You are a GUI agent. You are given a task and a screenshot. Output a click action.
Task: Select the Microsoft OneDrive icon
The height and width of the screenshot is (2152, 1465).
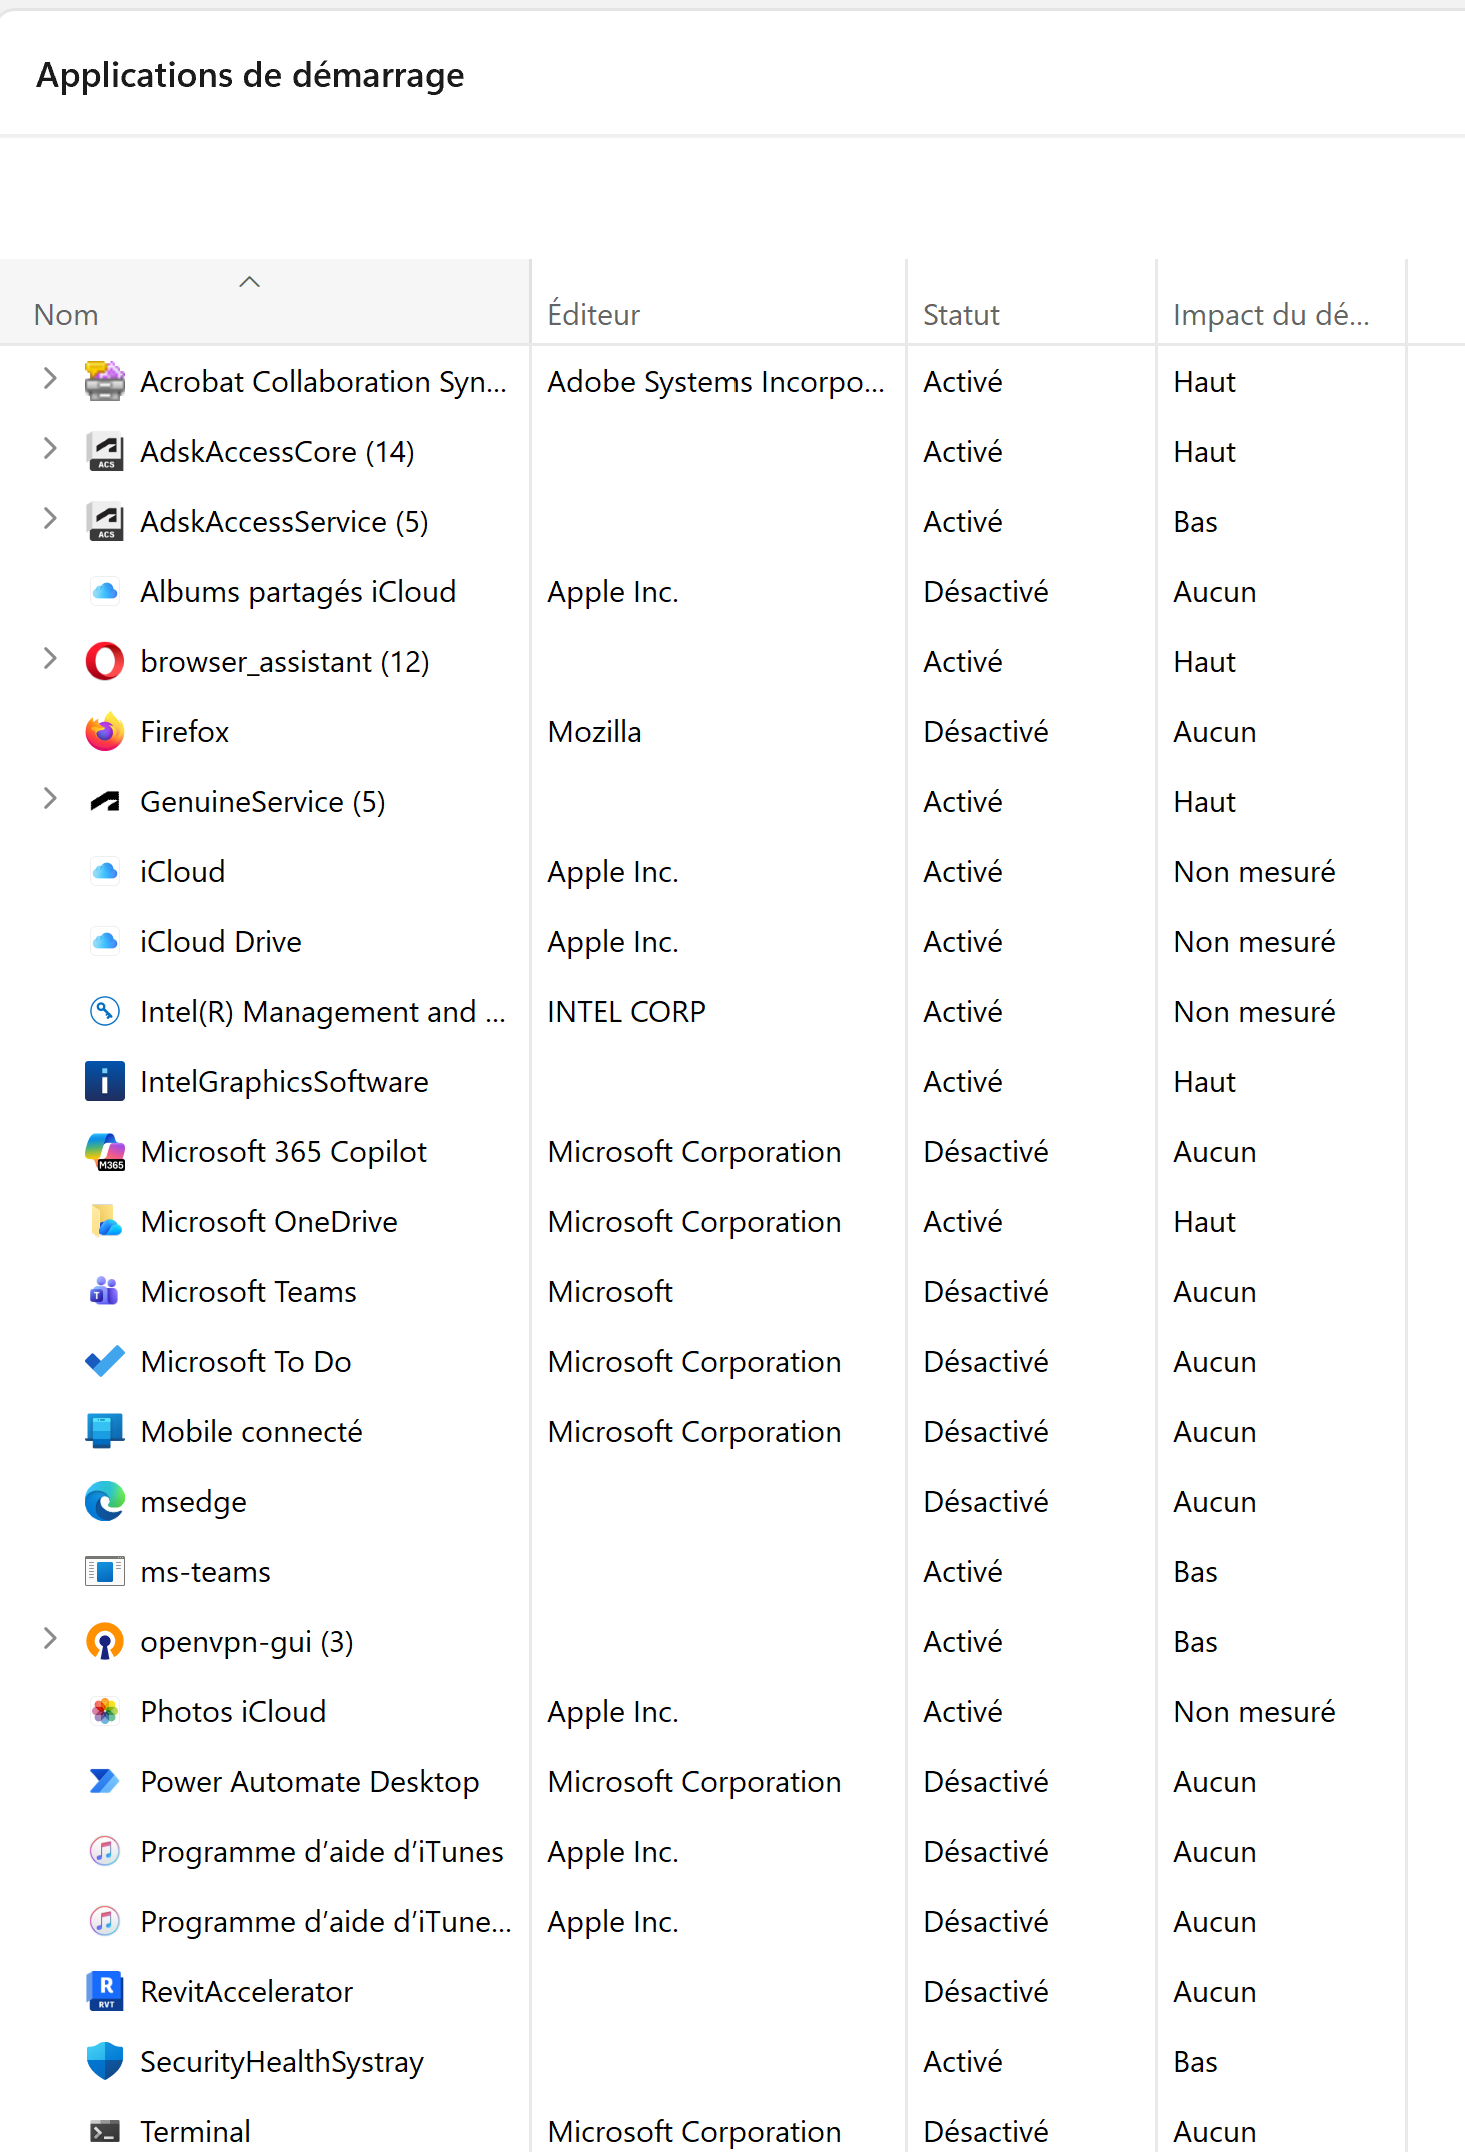(x=105, y=1222)
